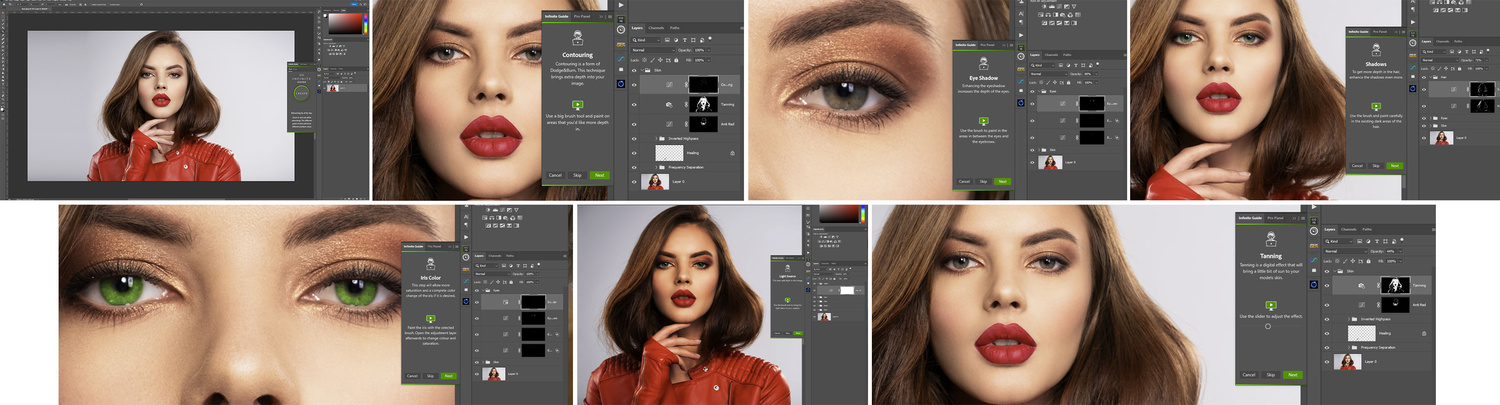Collapse Skin group in Contouring screenshot
The height and width of the screenshot is (405, 1500).
642,71
